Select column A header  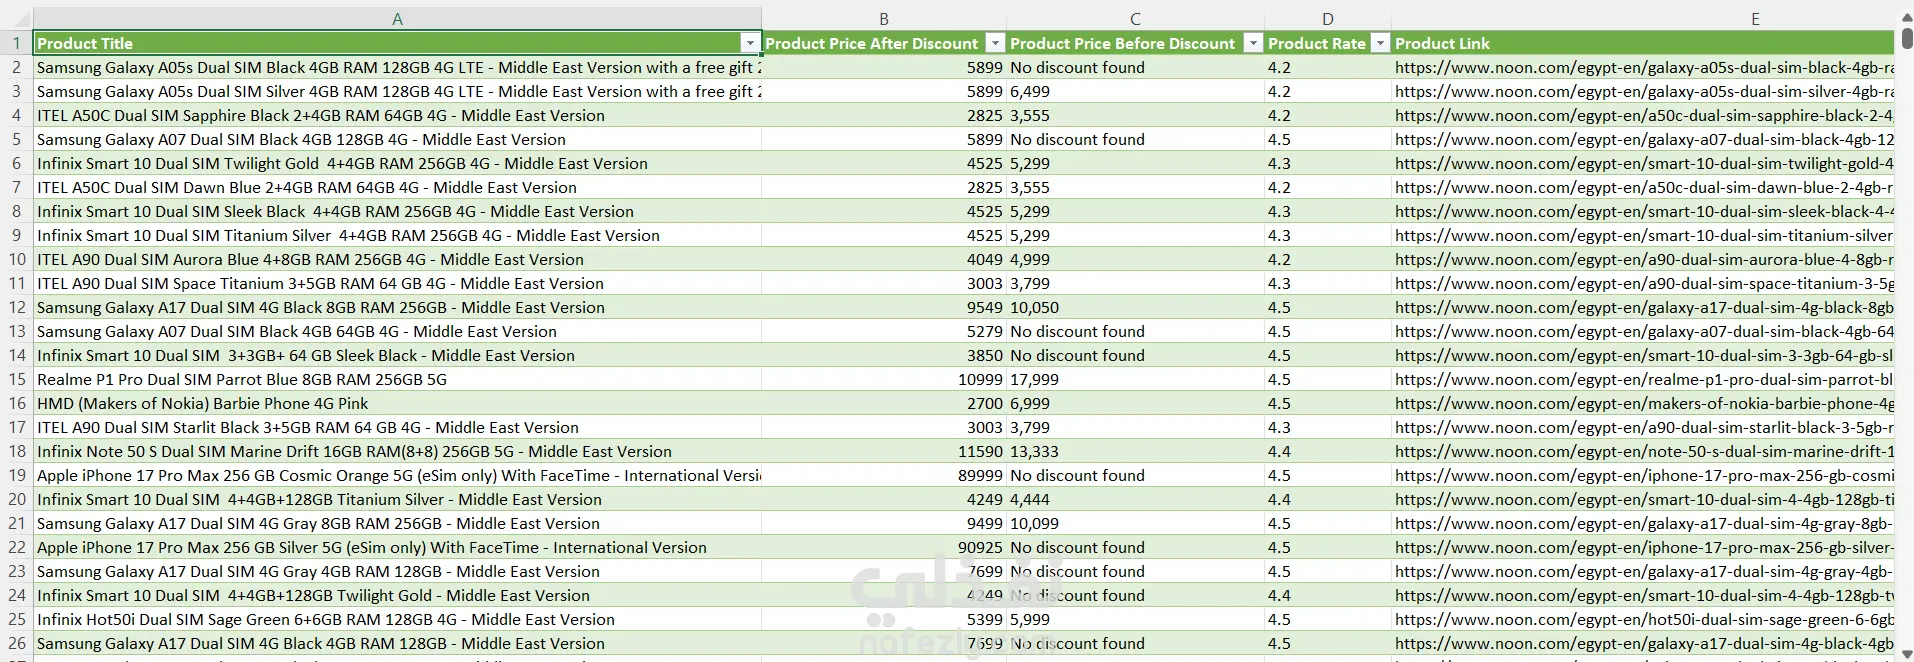click(397, 19)
